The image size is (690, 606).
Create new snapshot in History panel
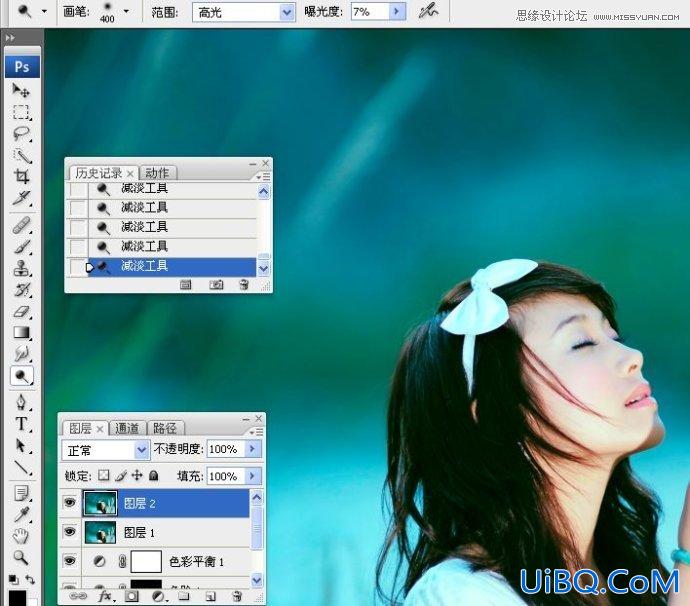coord(216,285)
